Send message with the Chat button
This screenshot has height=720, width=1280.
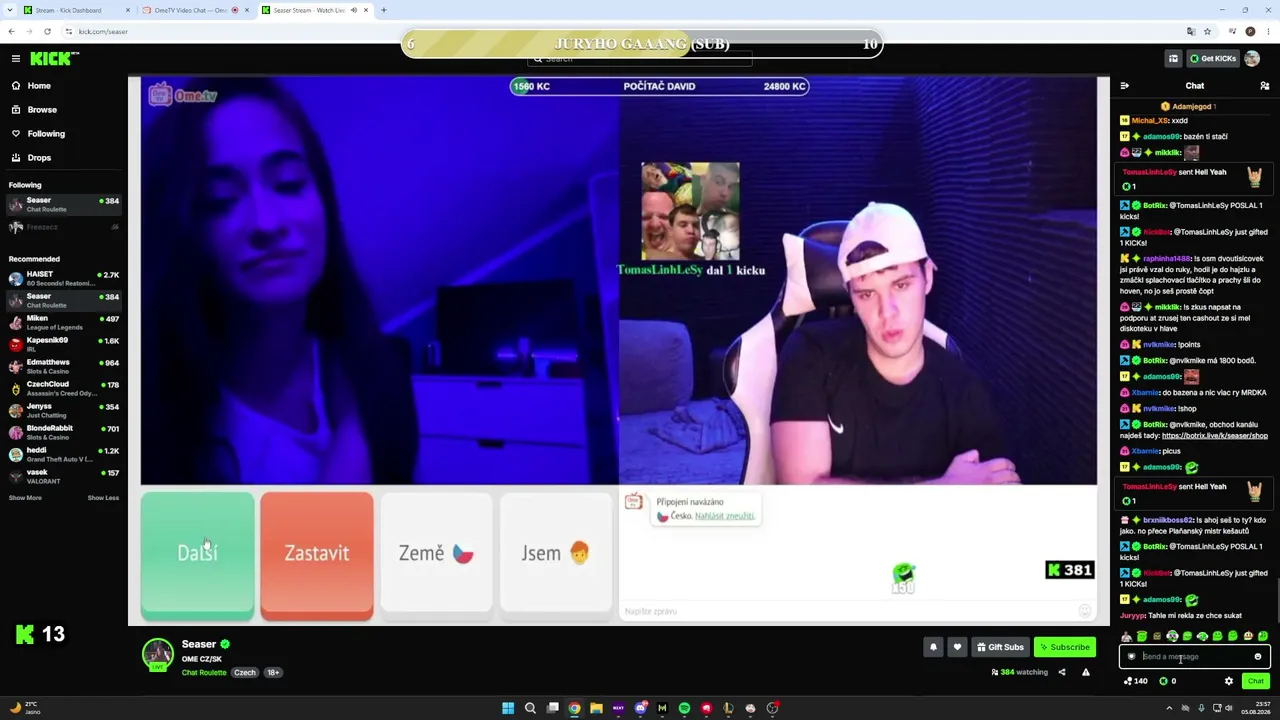pyautogui.click(x=1256, y=681)
